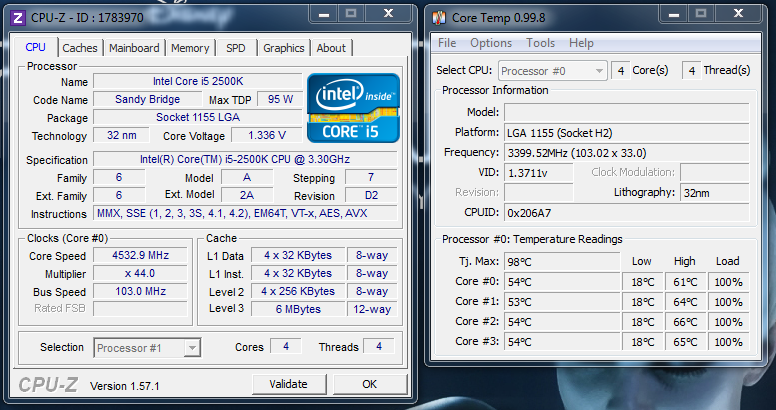Open the Graphics tab
Viewport: 776px width, 410px height.
tap(284, 48)
